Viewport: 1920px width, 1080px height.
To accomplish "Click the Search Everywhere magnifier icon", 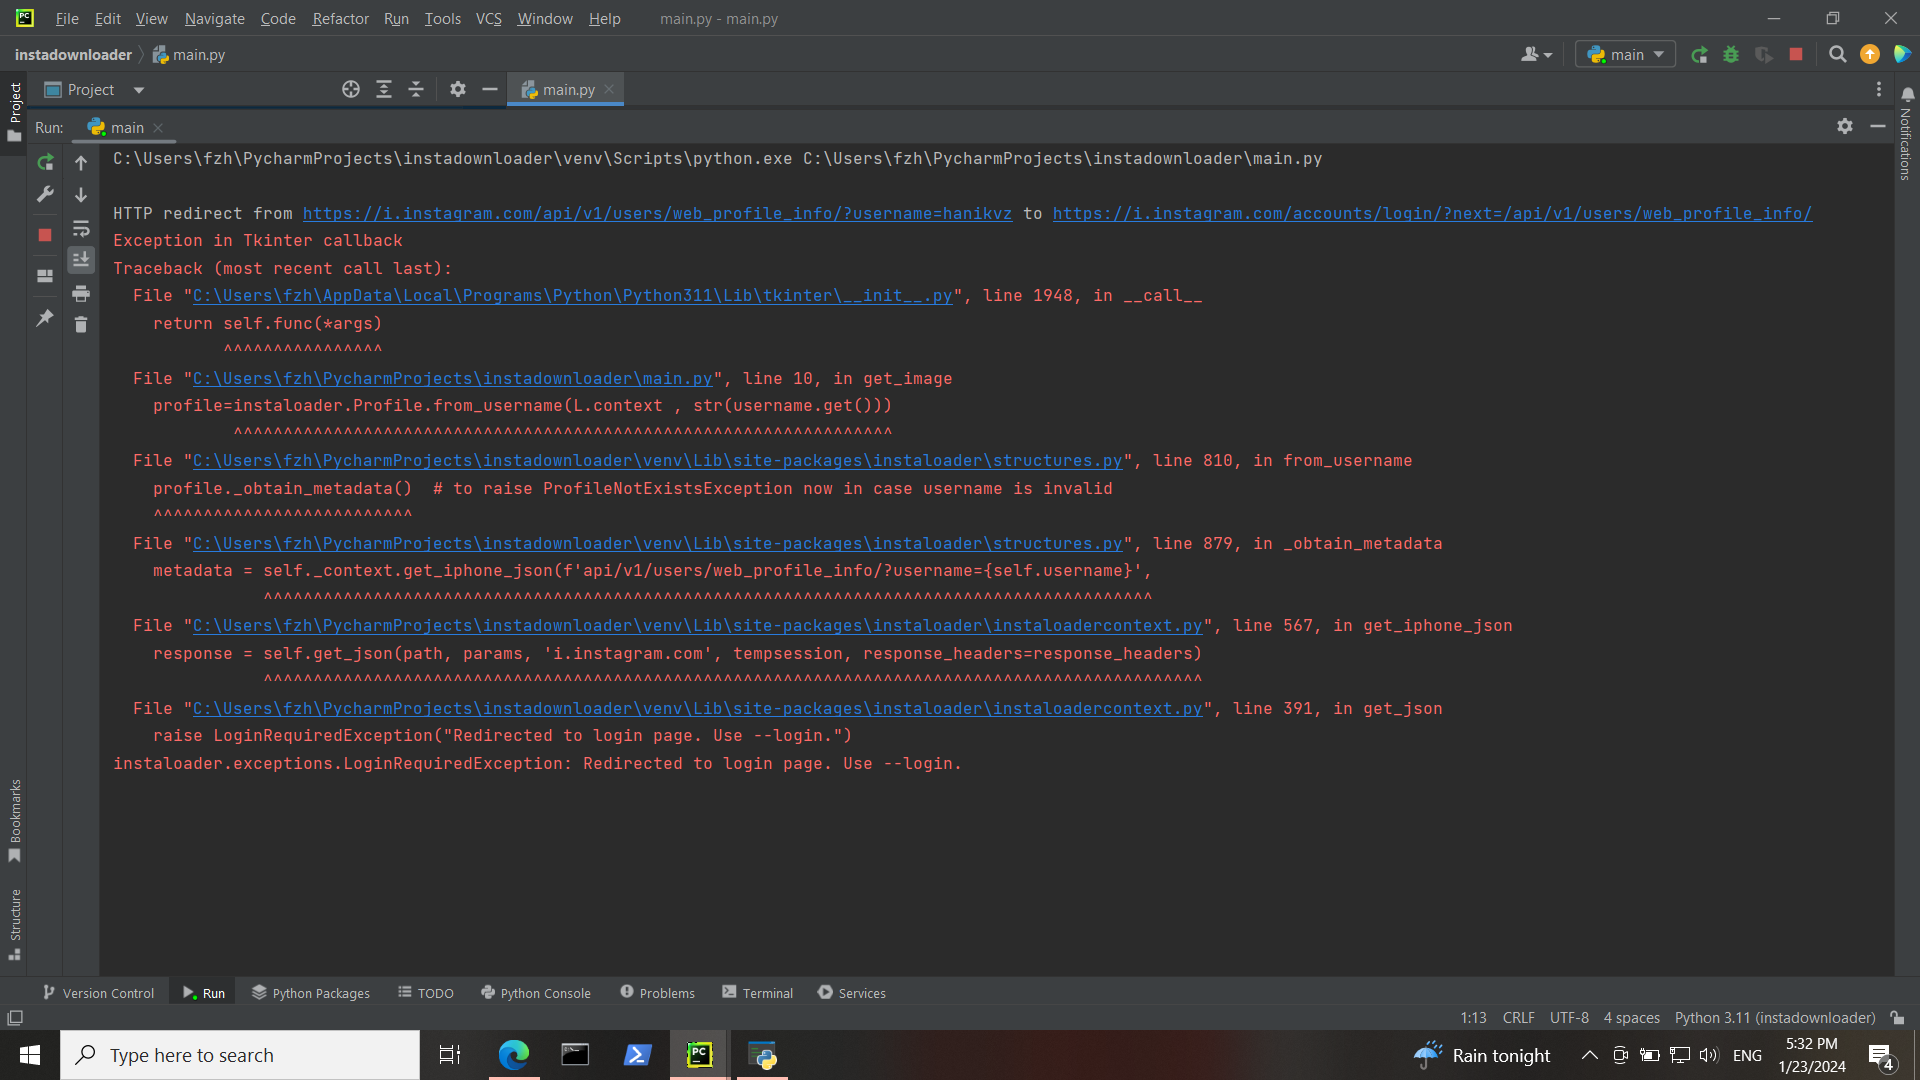I will (1837, 55).
